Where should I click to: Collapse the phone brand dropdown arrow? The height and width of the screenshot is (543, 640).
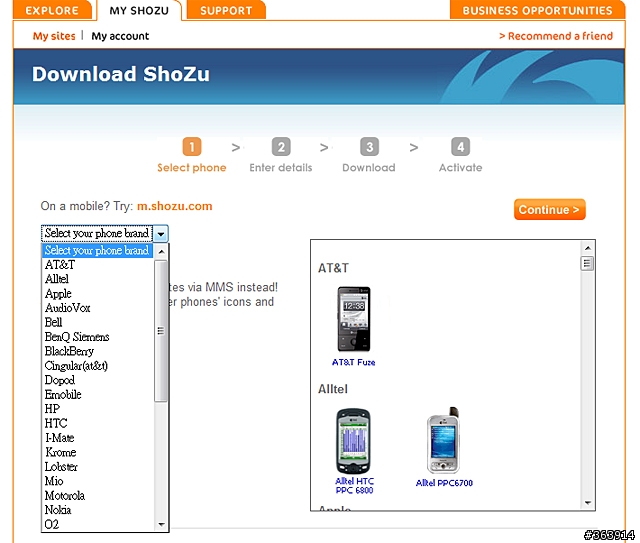pos(161,234)
